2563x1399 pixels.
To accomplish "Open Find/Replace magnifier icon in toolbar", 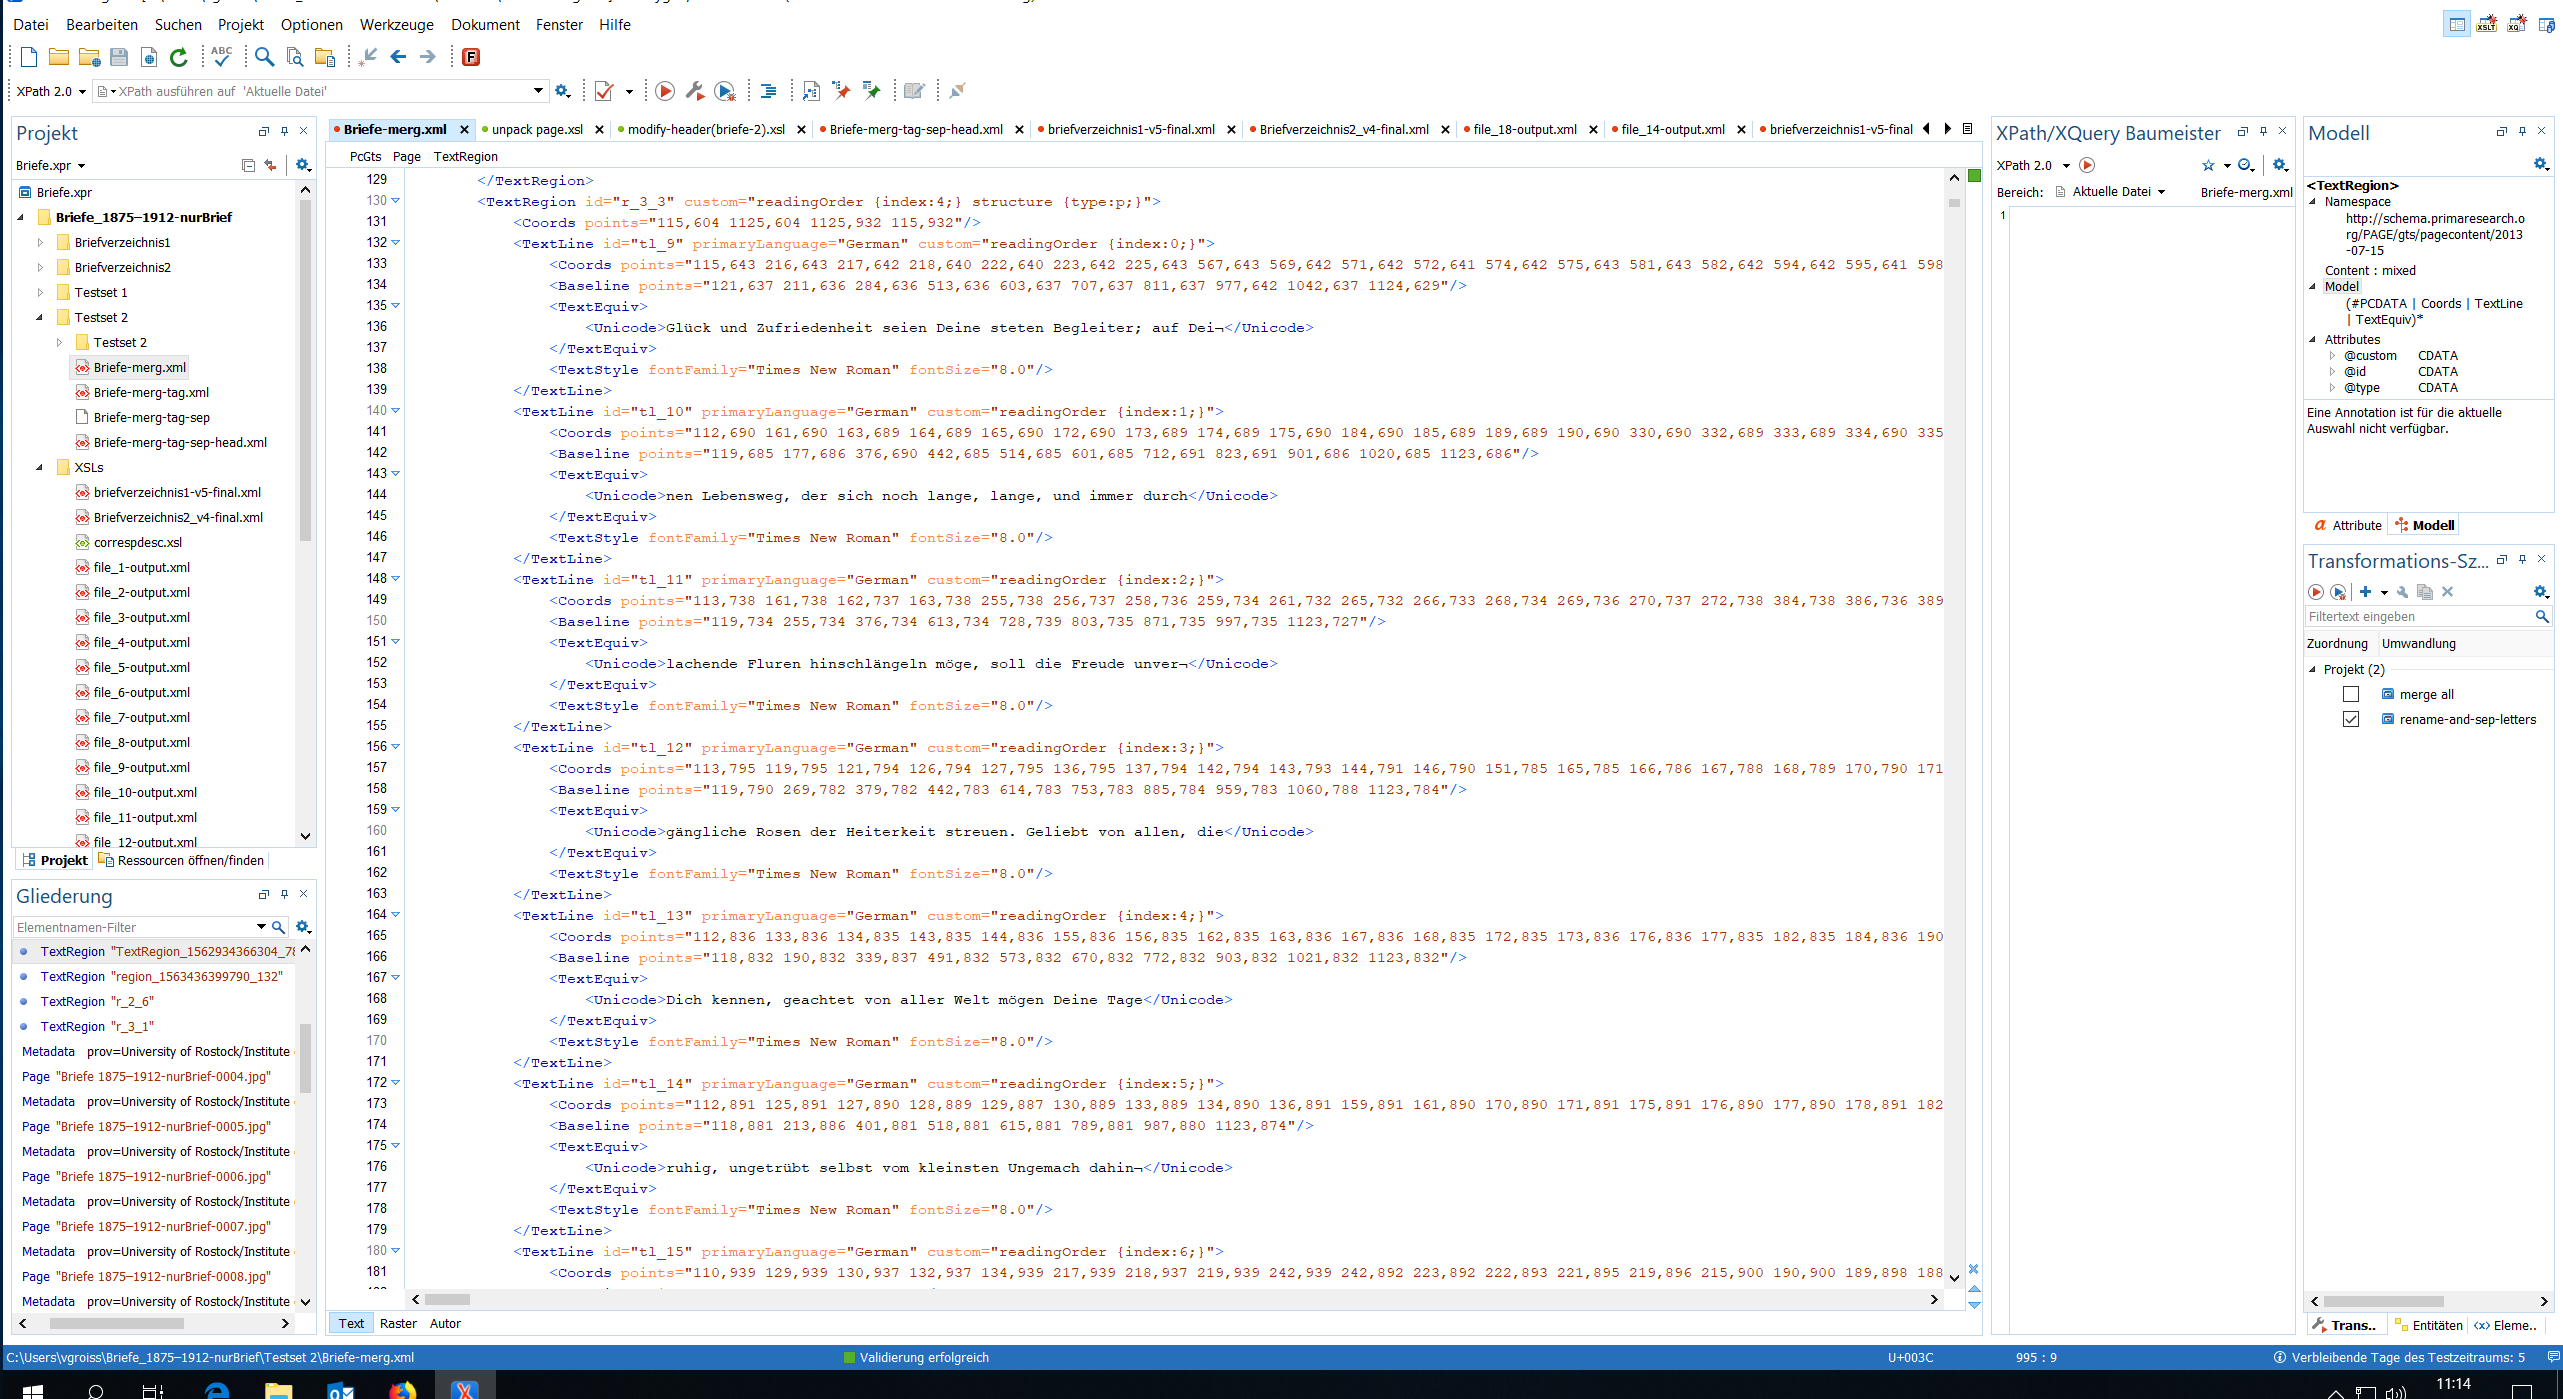I will [x=264, y=57].
